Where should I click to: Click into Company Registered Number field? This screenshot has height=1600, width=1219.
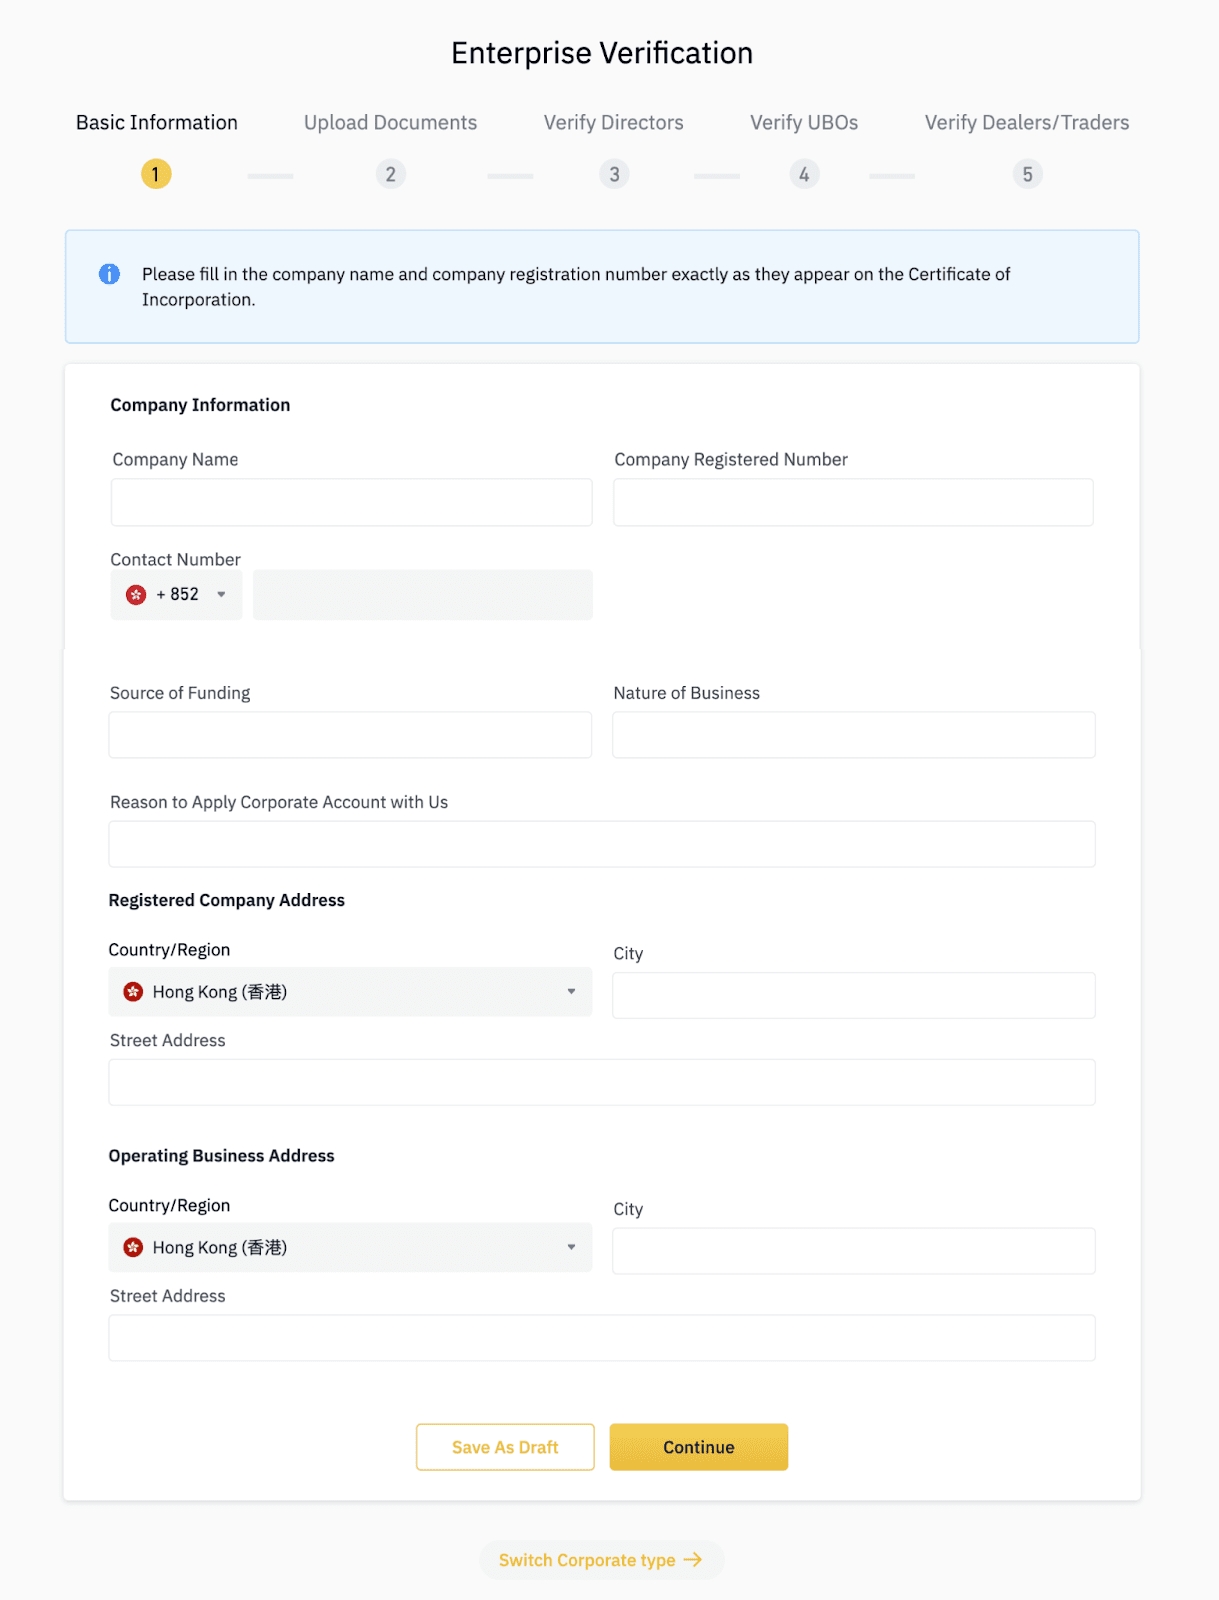(853, 502)
